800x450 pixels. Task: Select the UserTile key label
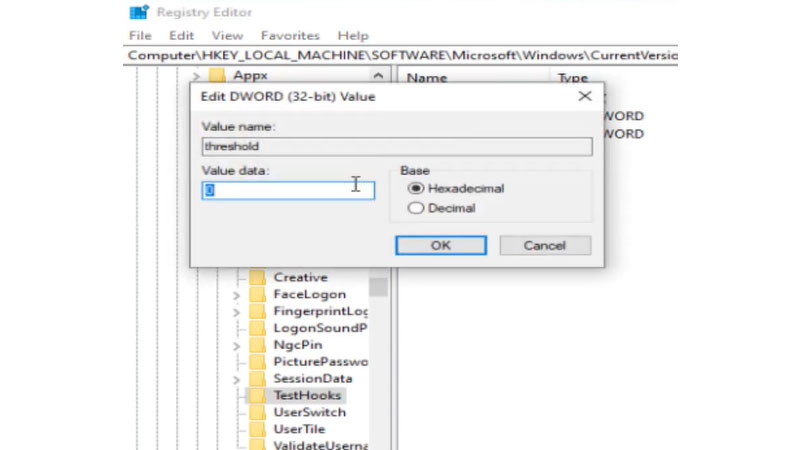tap(299, 429)
